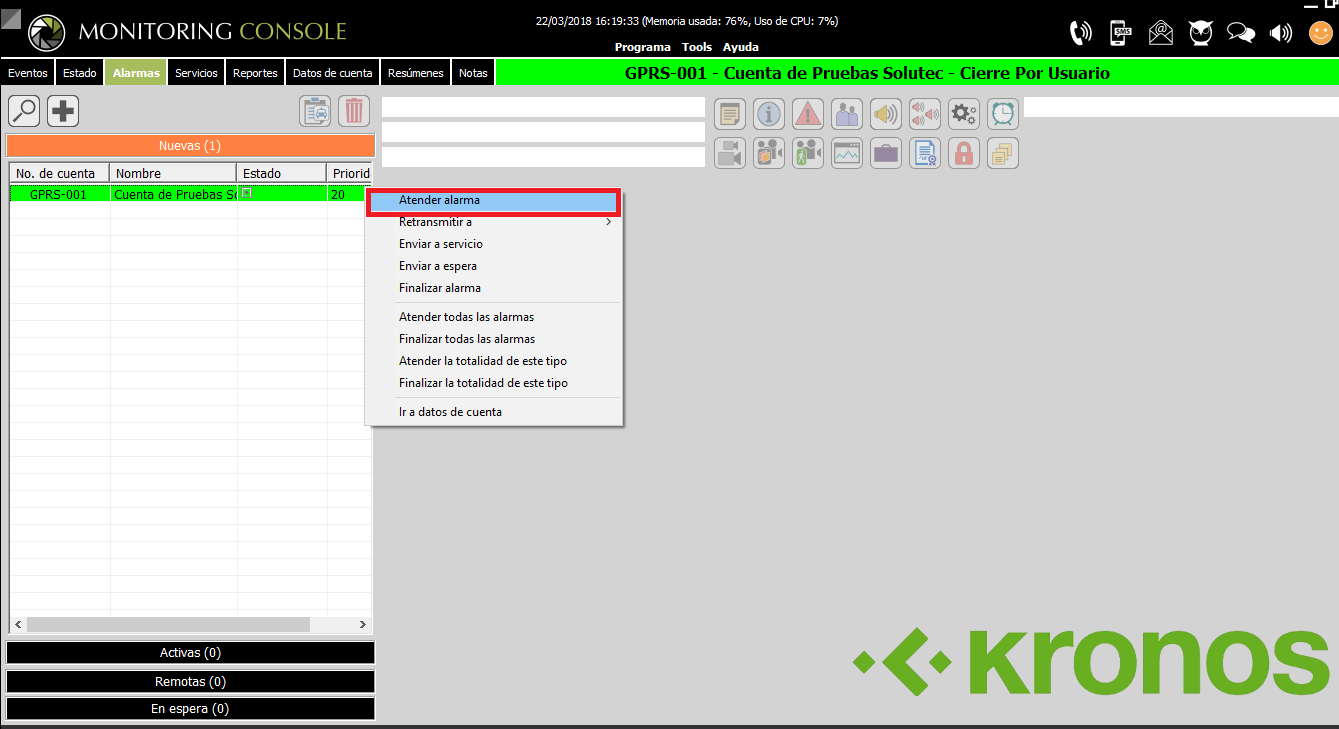Click the Nombre column header

173,173
